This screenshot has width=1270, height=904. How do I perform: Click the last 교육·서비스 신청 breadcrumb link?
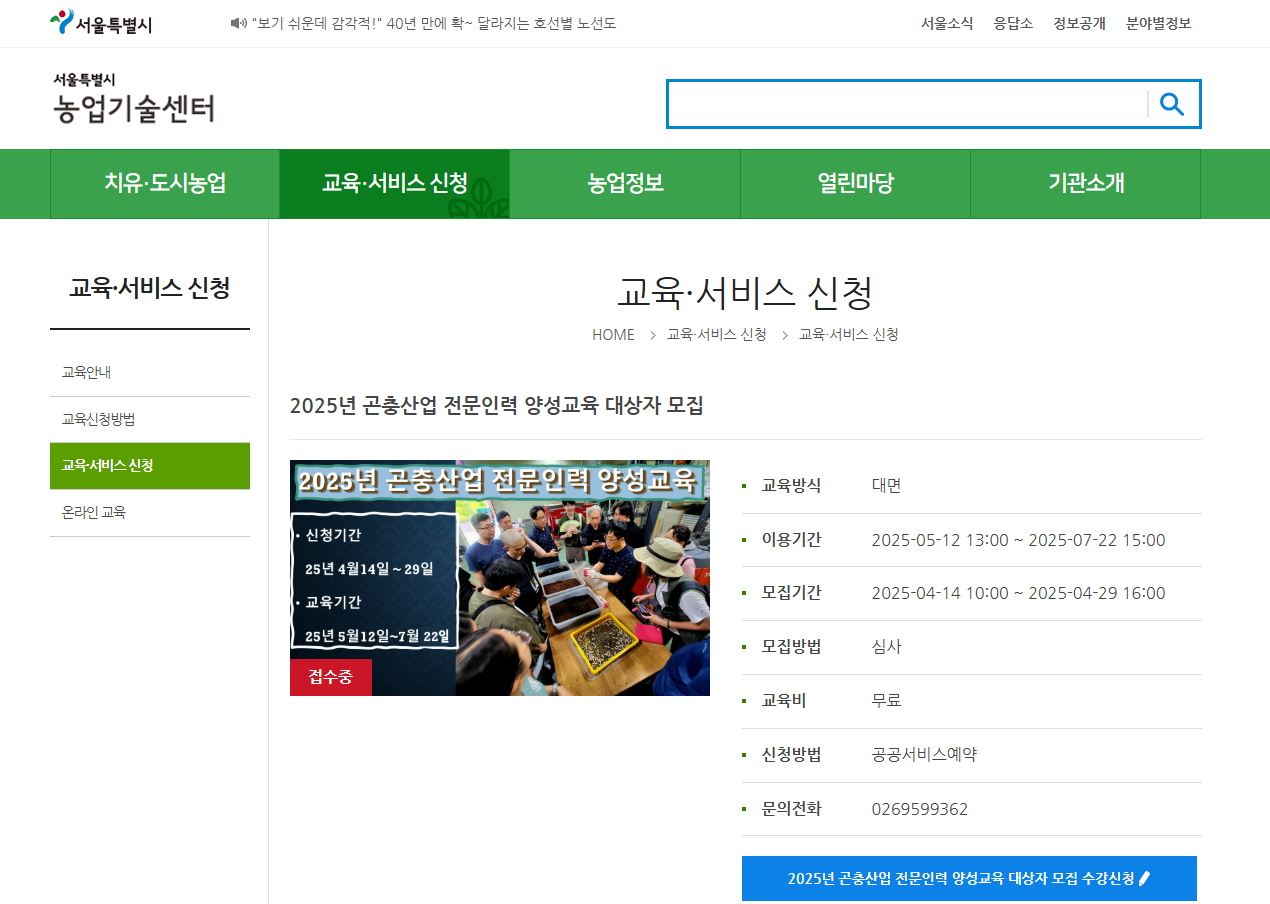tap(849, 335)
